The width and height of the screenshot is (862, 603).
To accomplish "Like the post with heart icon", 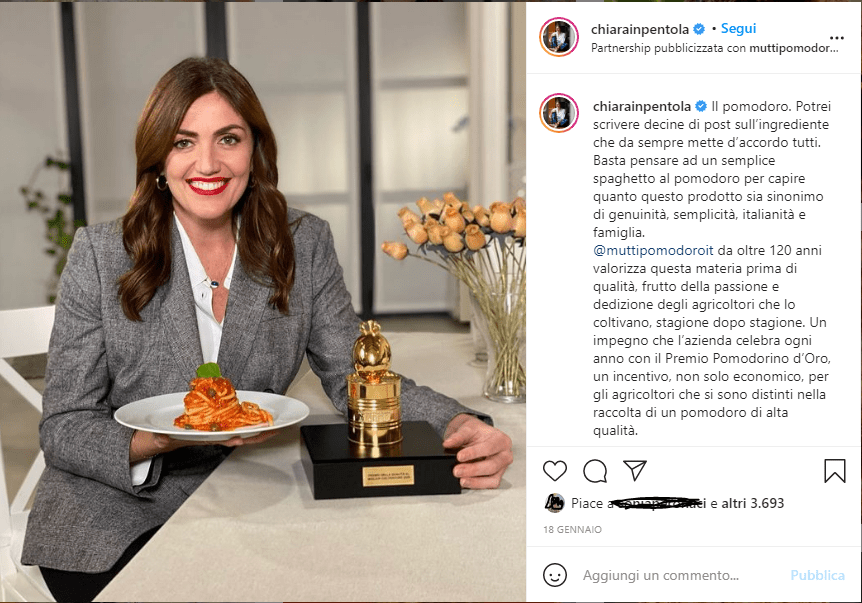I will coord(555,471).
